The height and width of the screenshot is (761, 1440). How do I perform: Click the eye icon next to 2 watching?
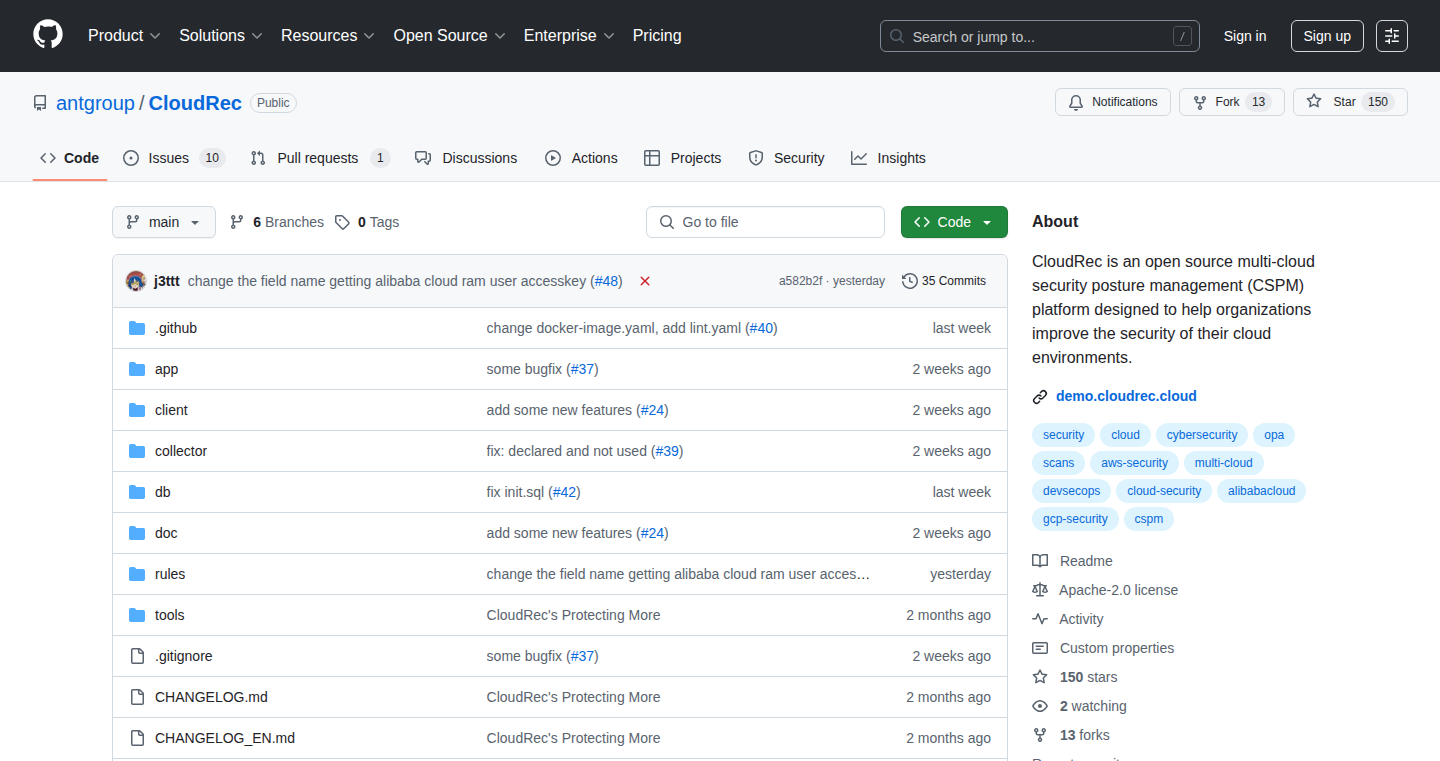click(1040, 706)
